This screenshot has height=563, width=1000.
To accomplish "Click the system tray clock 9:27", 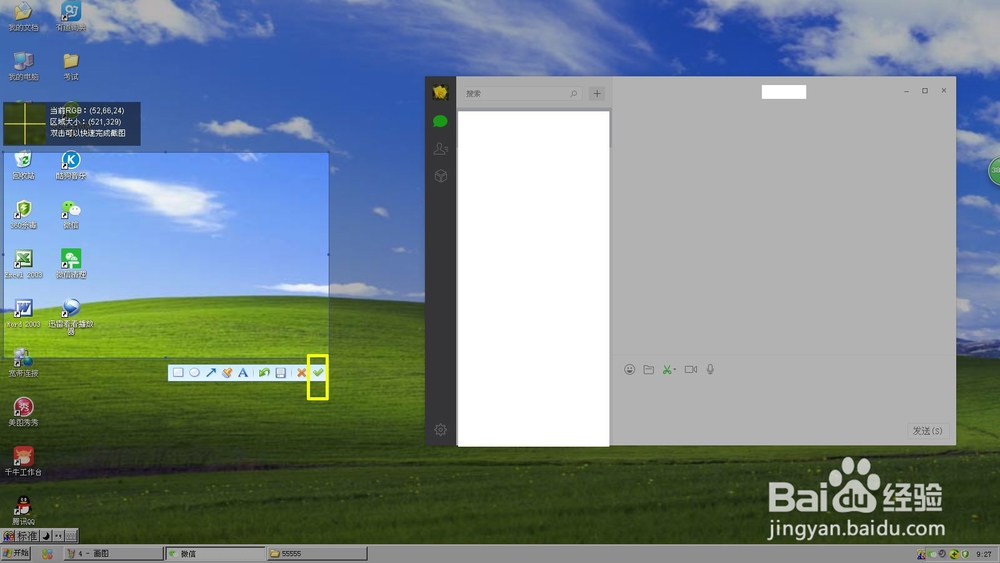I will 983,554.
